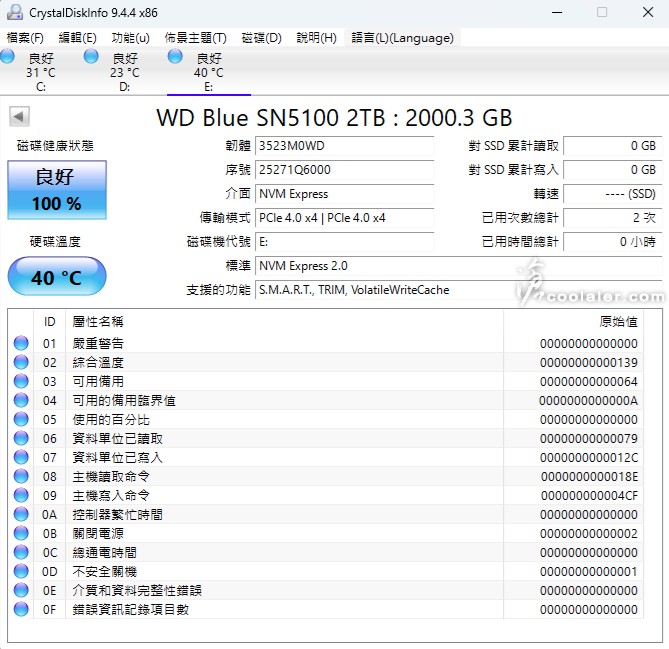Image resolution: width=669 pixels, height=649 pixels.
Task: Select drive C: status orb
Action: (7, 57)
